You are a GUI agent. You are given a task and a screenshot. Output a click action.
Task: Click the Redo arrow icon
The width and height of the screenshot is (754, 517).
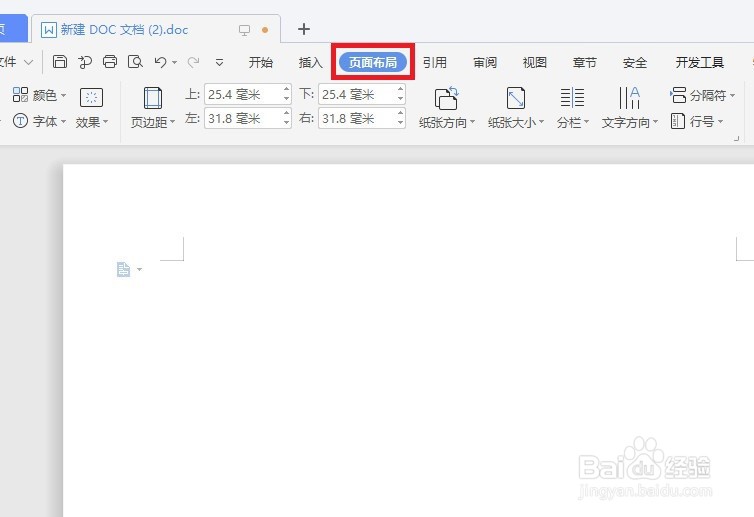pos(194,62)
